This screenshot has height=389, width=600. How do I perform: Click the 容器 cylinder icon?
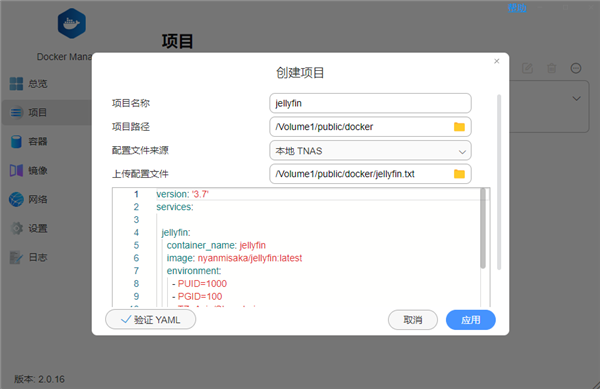[x=16, y=142]
